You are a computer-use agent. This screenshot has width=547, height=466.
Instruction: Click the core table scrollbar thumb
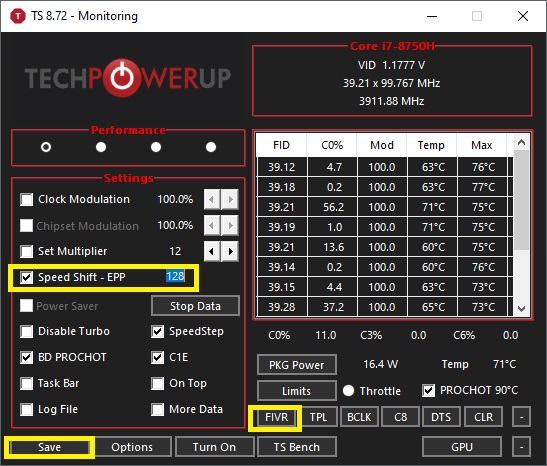(522, 200)
